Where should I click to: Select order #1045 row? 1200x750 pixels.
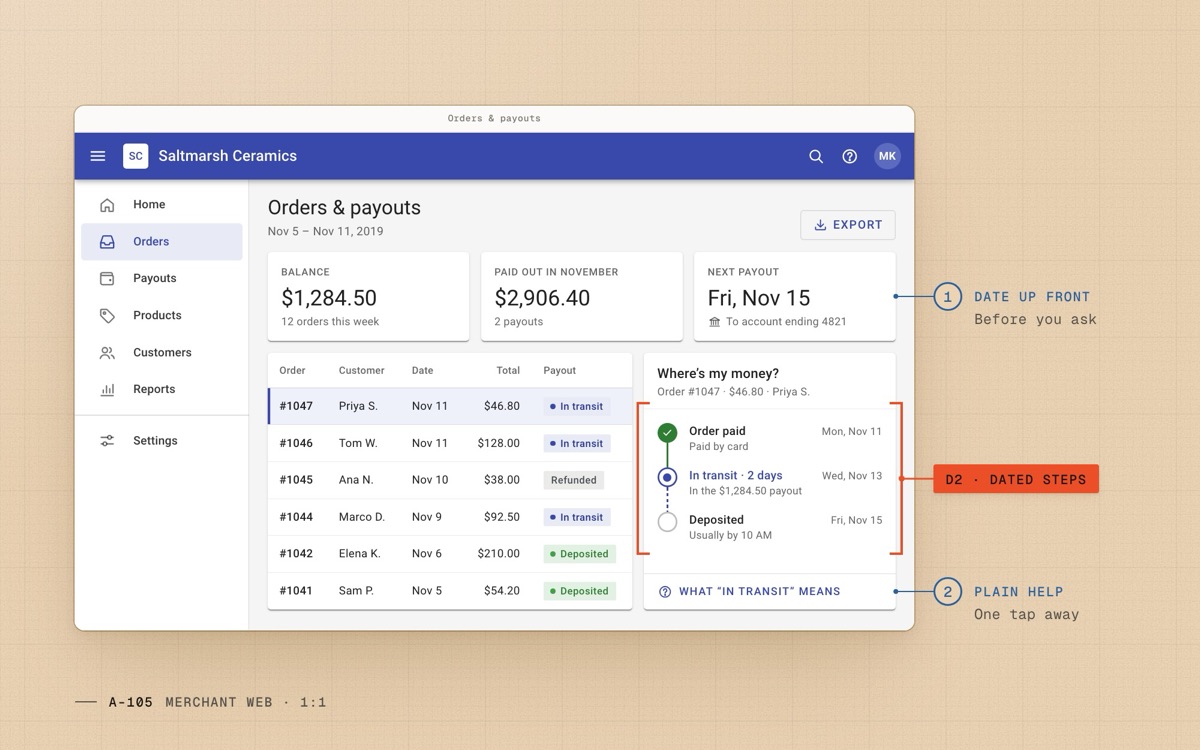pyautogui.click(x=450, y=481)
